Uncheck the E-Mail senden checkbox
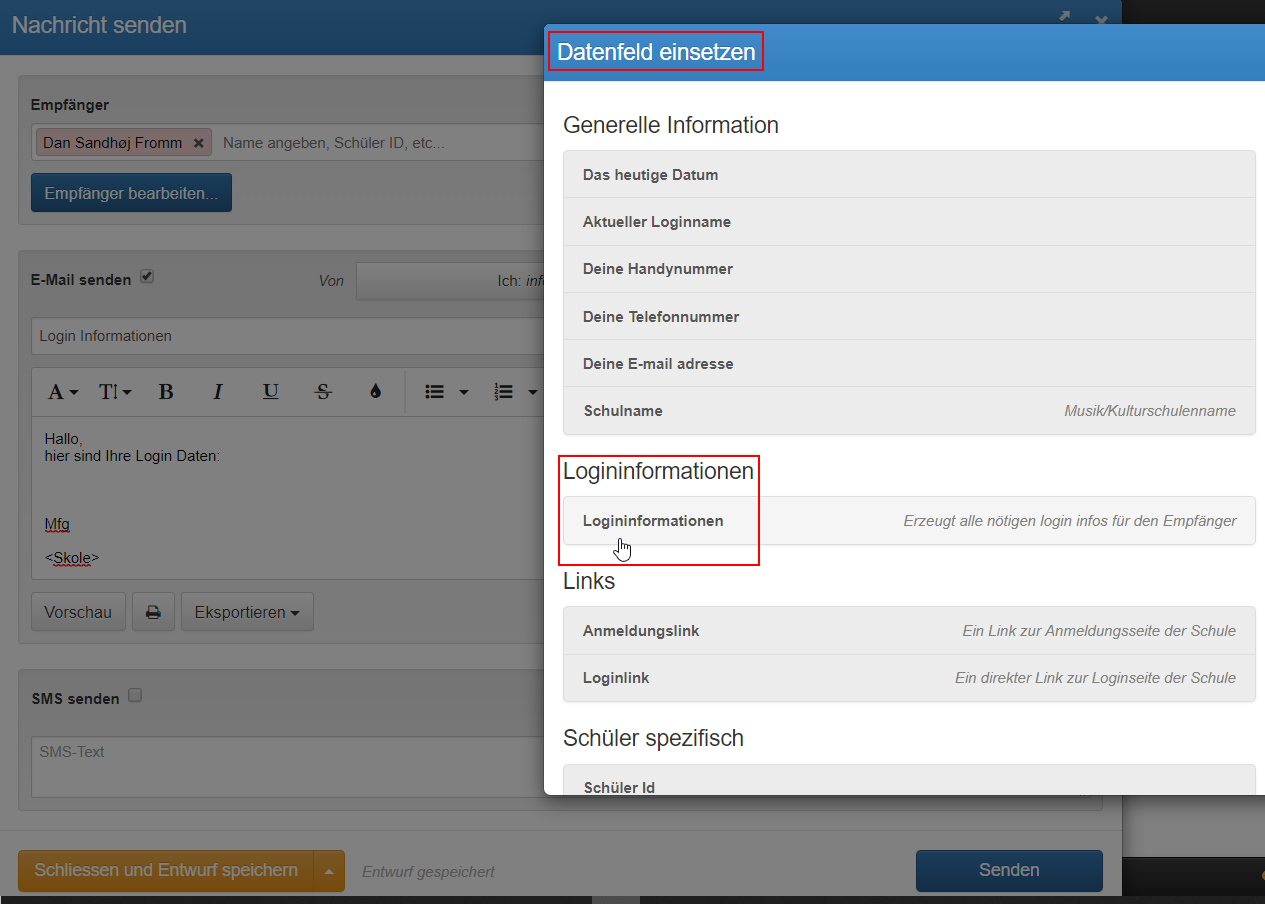Screen dimensions: 1265x904 [x=147, y=276]
